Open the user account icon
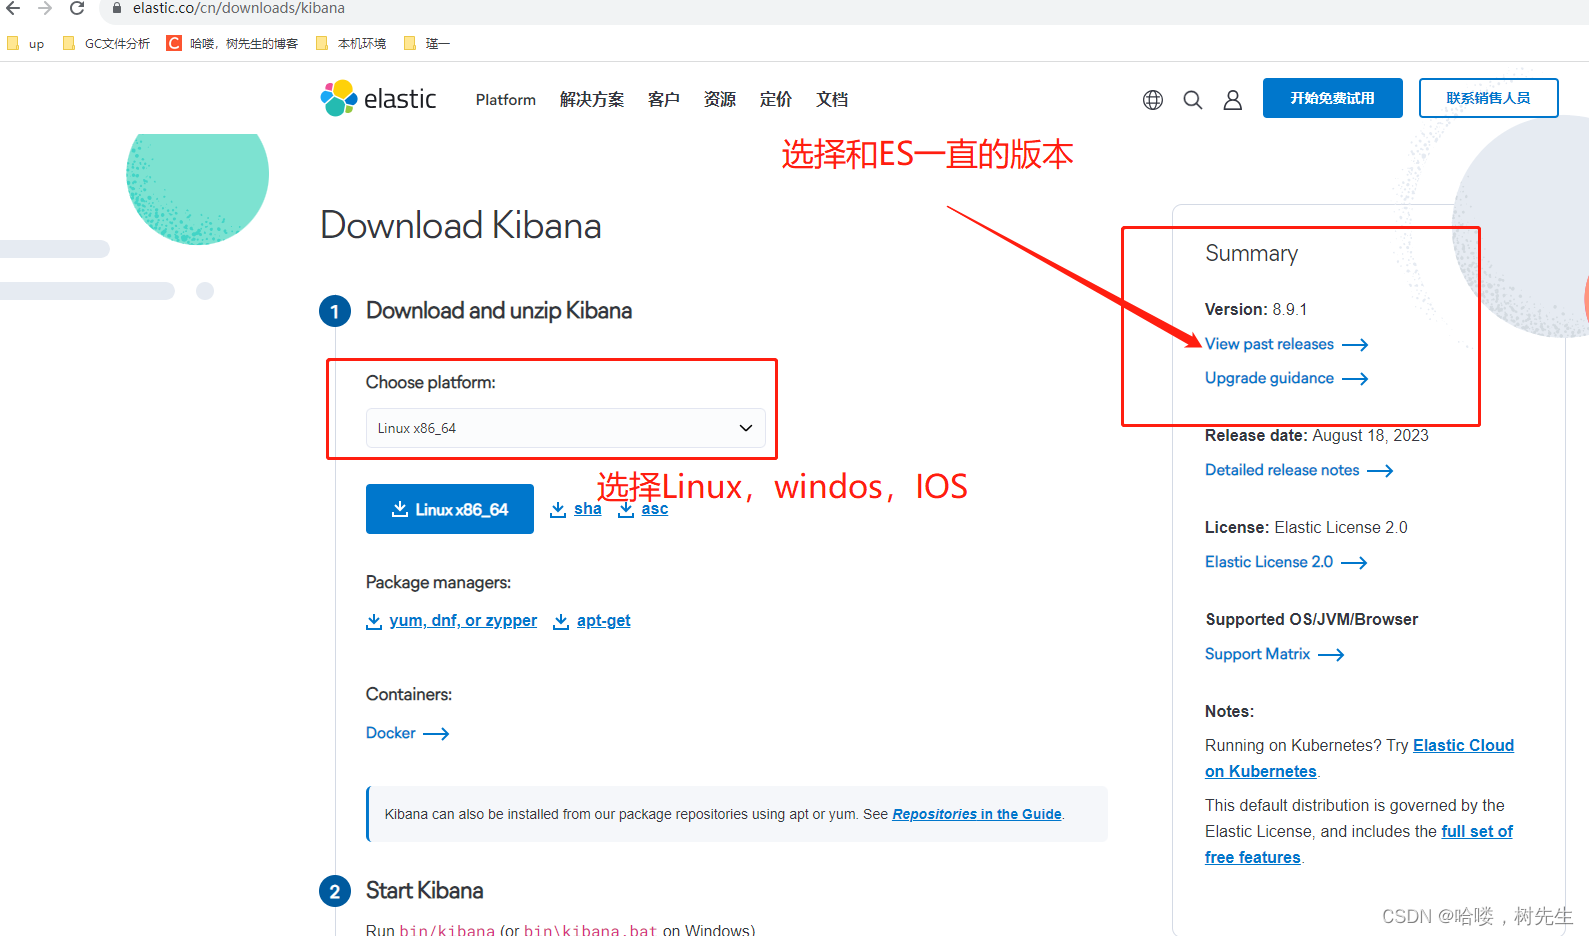The image size is (1589, 936). coord(1233,100)
